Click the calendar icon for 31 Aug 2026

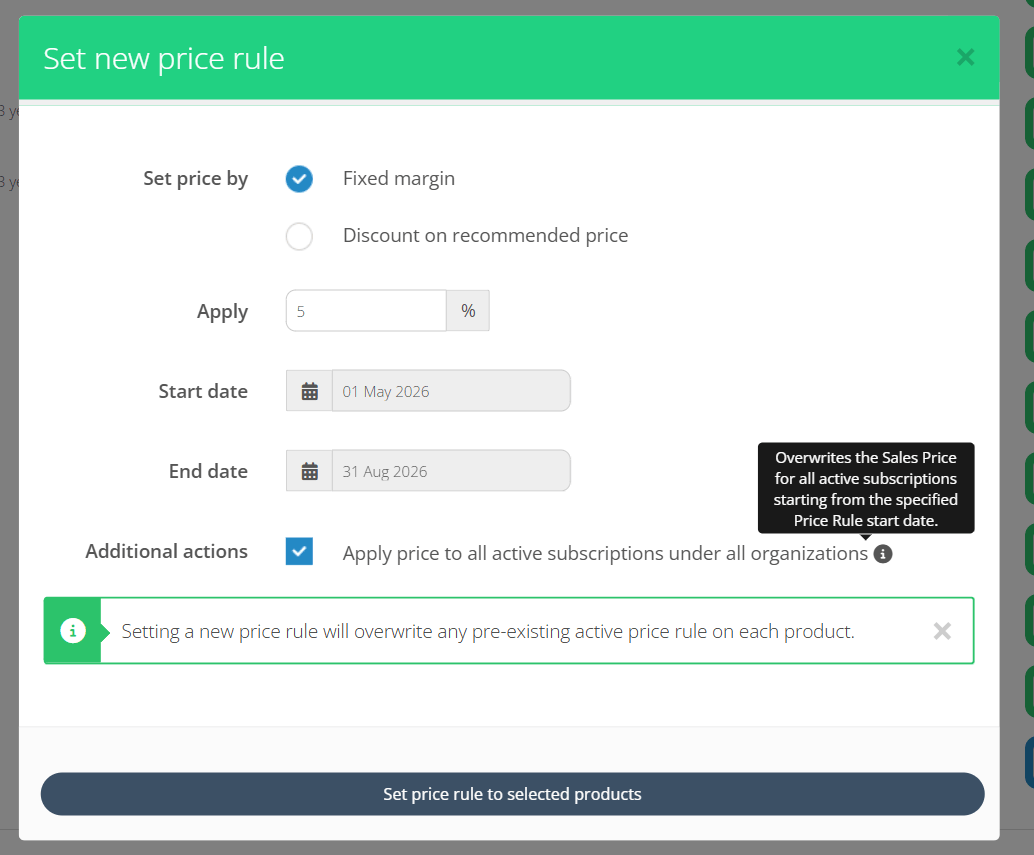pos(308,470)
